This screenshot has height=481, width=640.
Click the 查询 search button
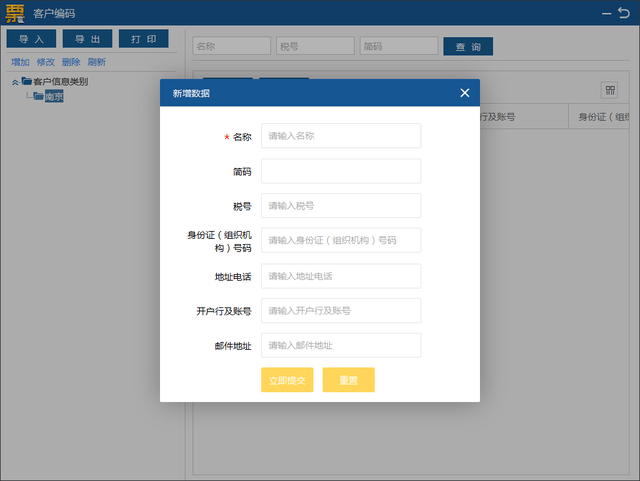(x=468, y=46)
